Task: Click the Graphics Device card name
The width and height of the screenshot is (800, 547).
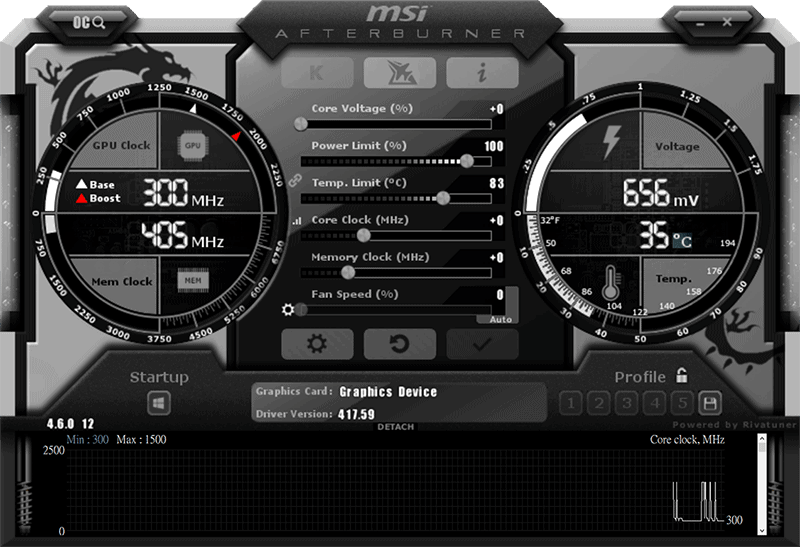Action: point(388,392)
